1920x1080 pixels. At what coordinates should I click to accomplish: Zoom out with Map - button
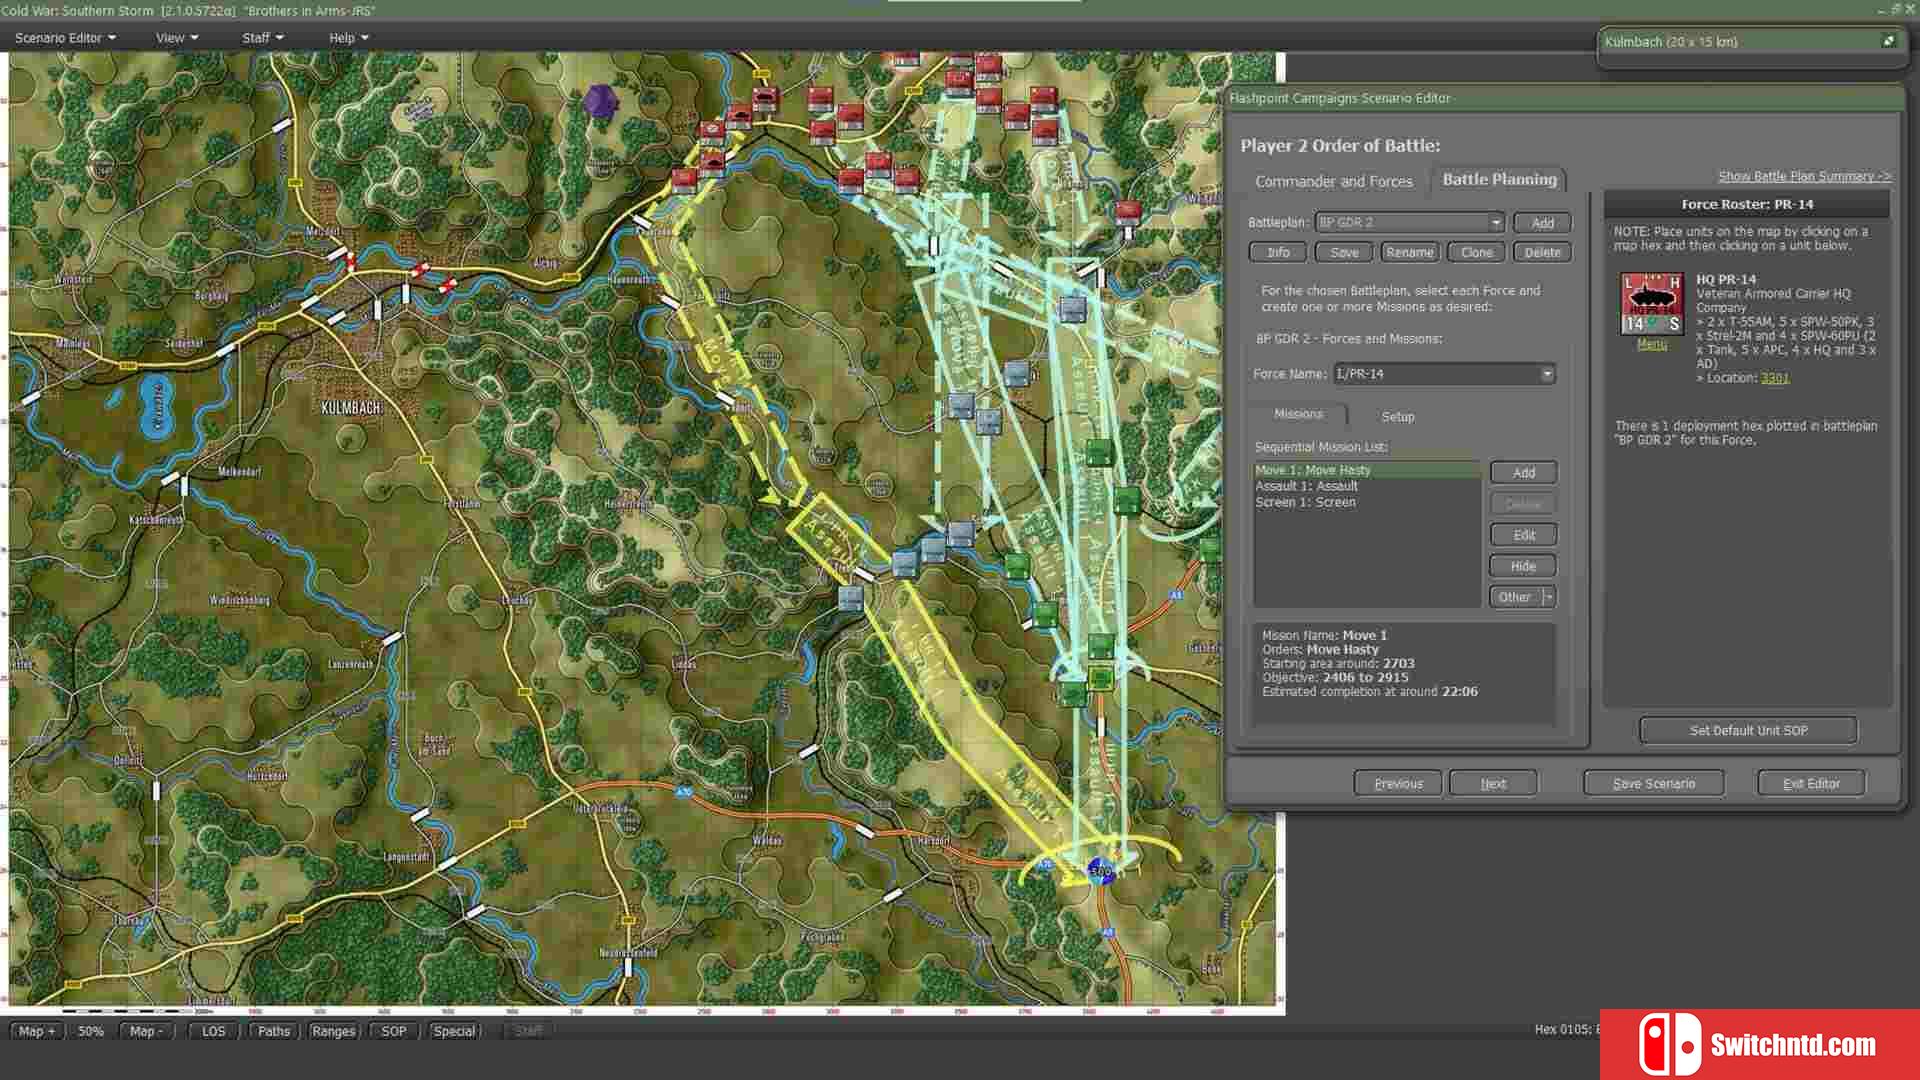tap(146, 1031)
